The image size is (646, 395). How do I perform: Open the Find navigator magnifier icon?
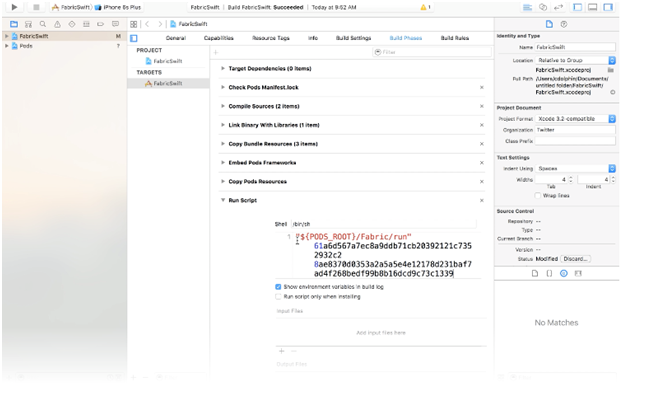click(43, 24)
